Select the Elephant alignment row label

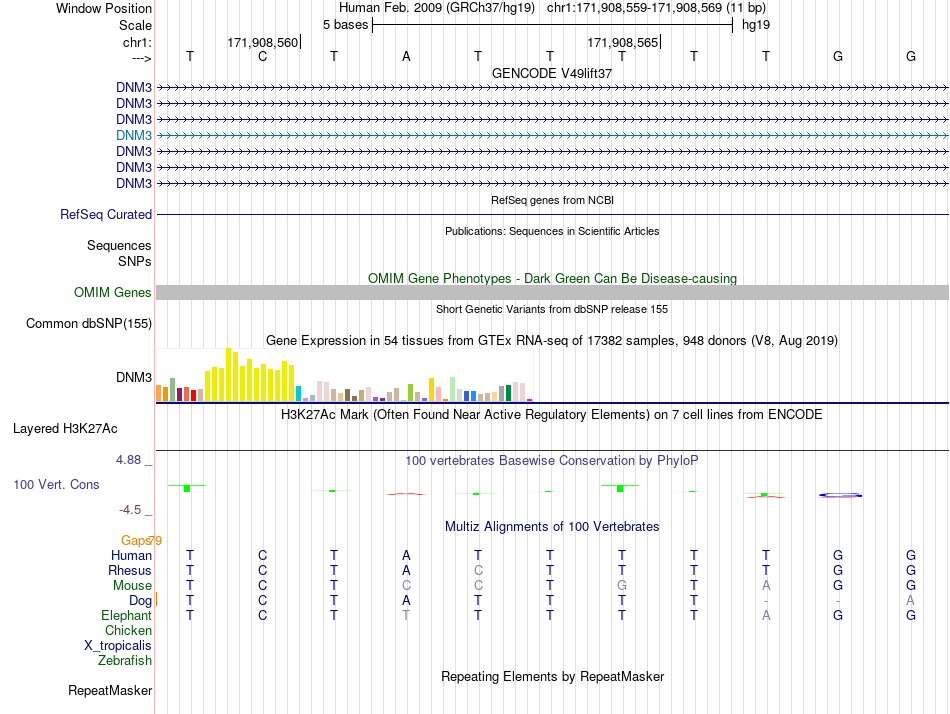pos(127,615)
